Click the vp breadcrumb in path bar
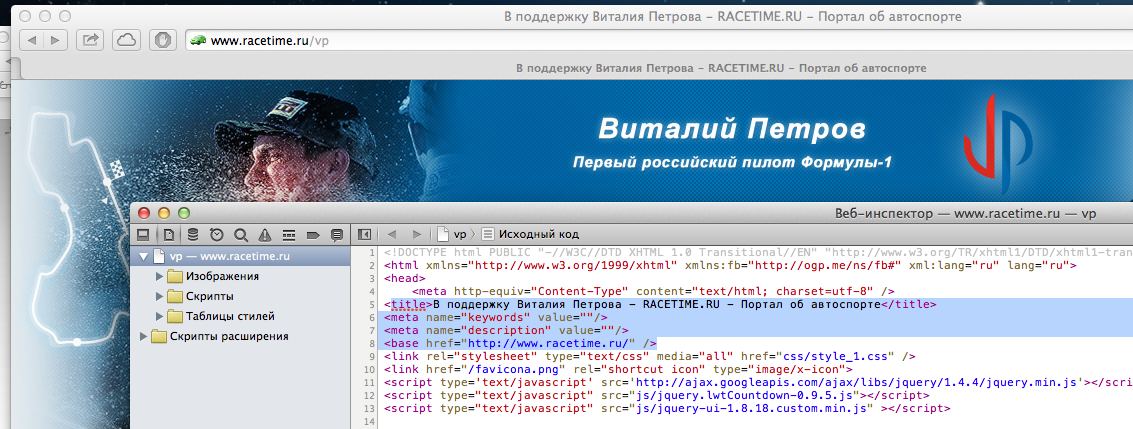 (453, 235)
